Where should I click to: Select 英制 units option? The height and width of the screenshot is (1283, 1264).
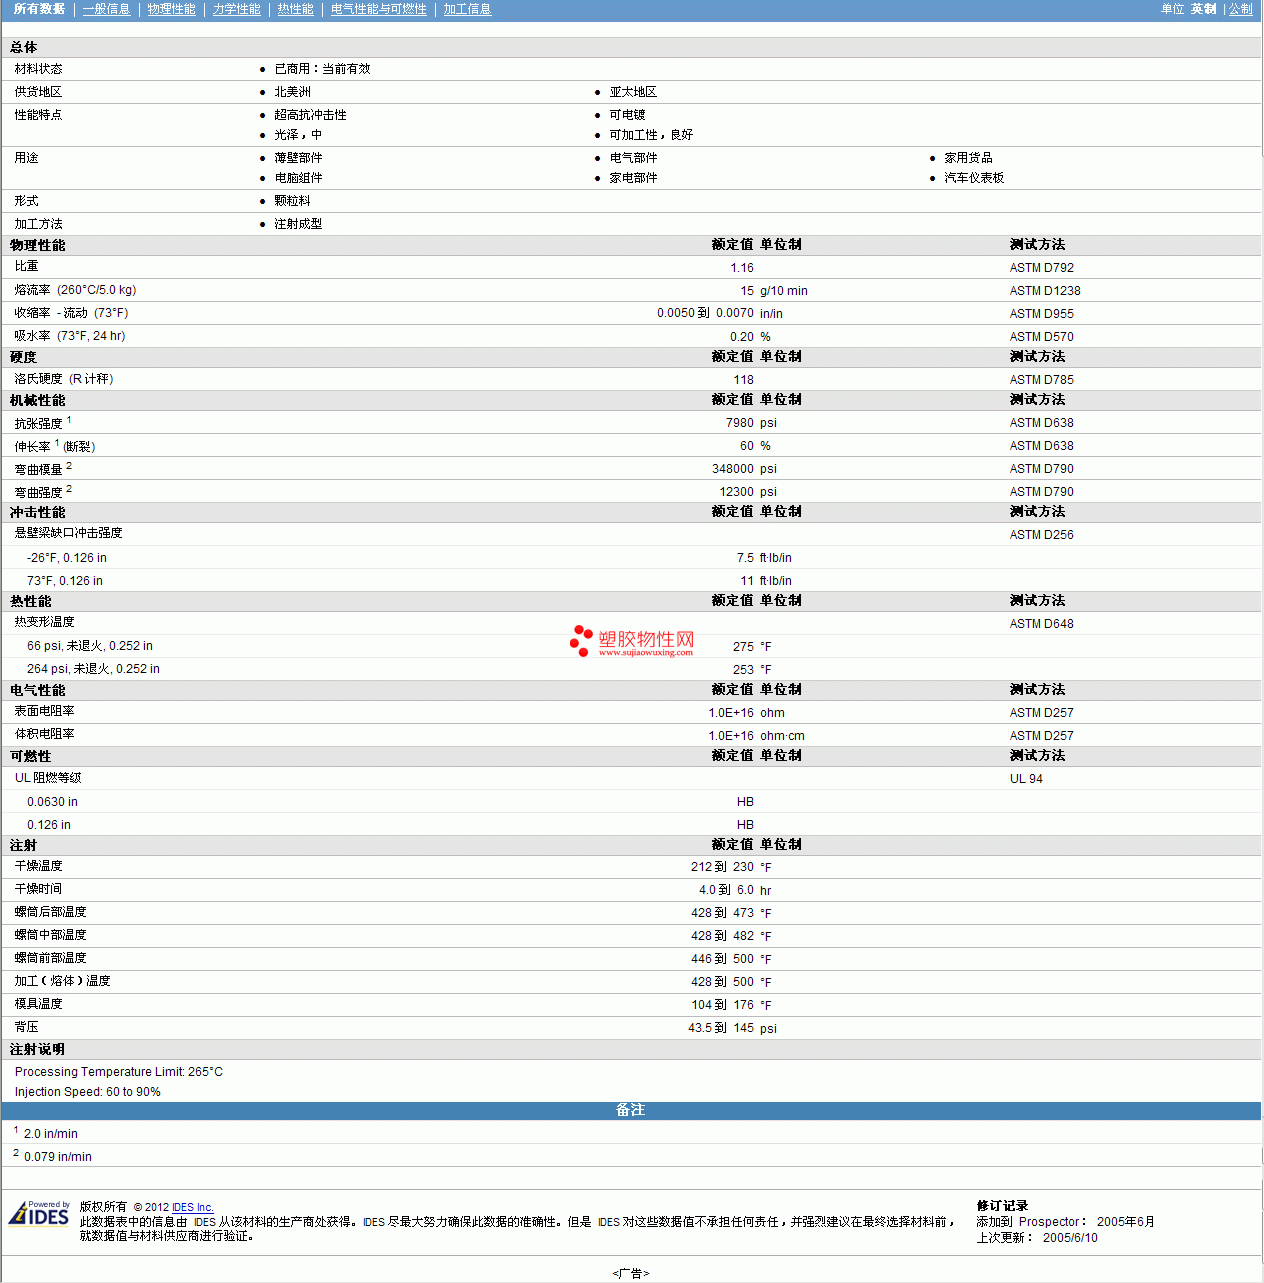pos(1203,9)
